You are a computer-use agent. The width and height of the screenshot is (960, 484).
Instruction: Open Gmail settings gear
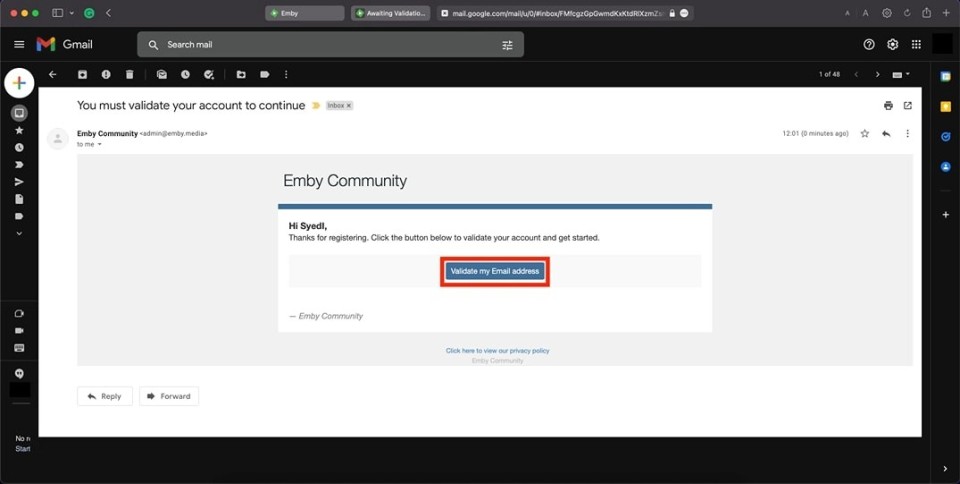(x=893, y=44)
